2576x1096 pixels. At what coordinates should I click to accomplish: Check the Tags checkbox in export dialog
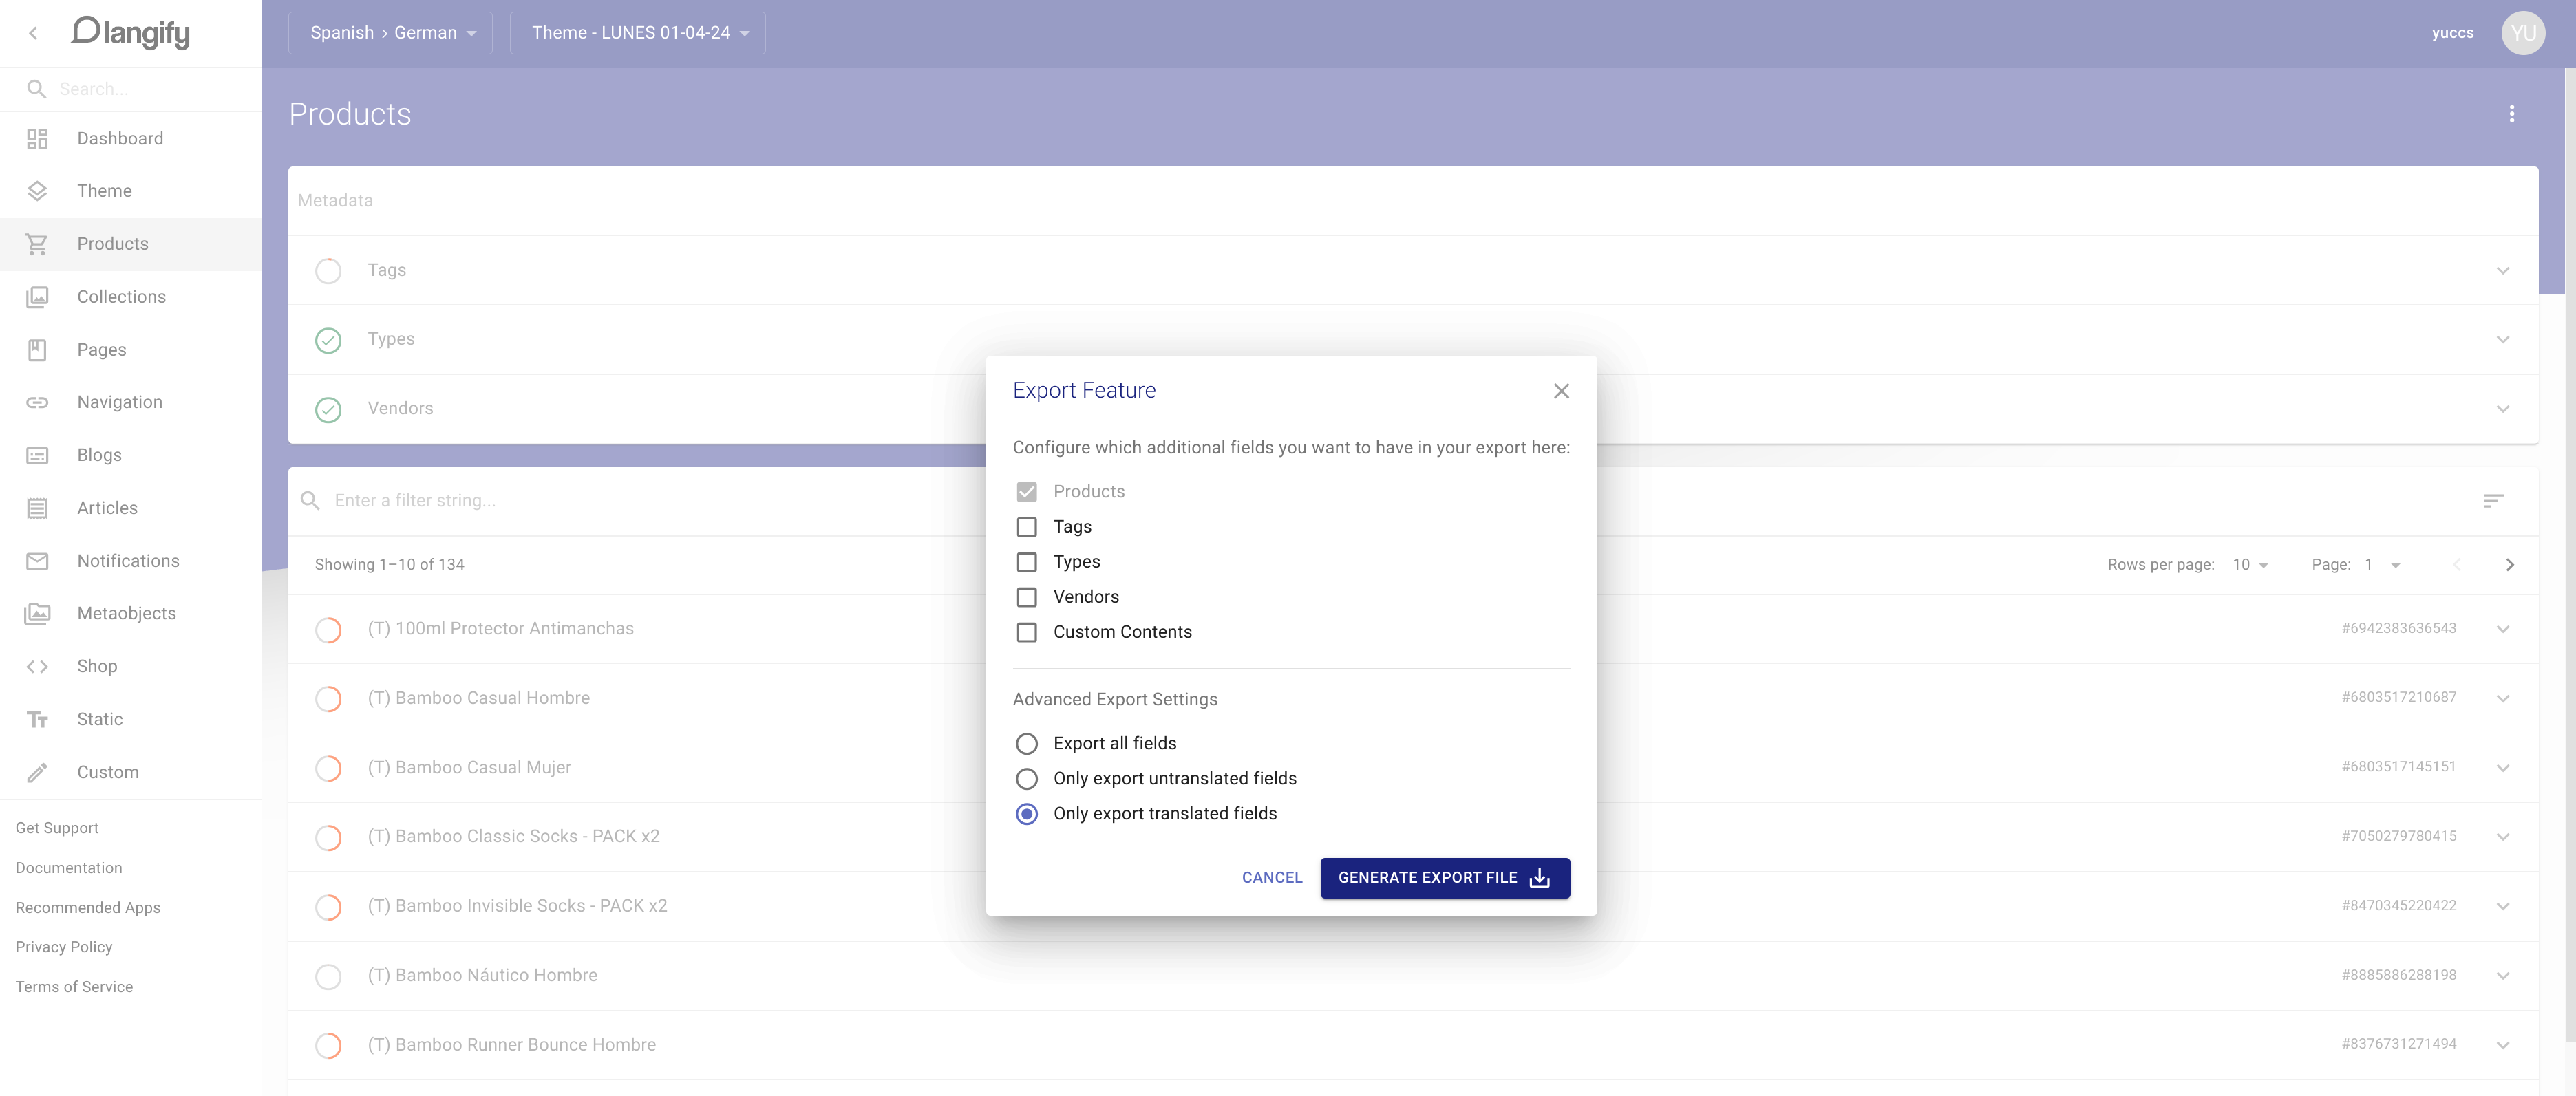click(x=1026, y=527)
